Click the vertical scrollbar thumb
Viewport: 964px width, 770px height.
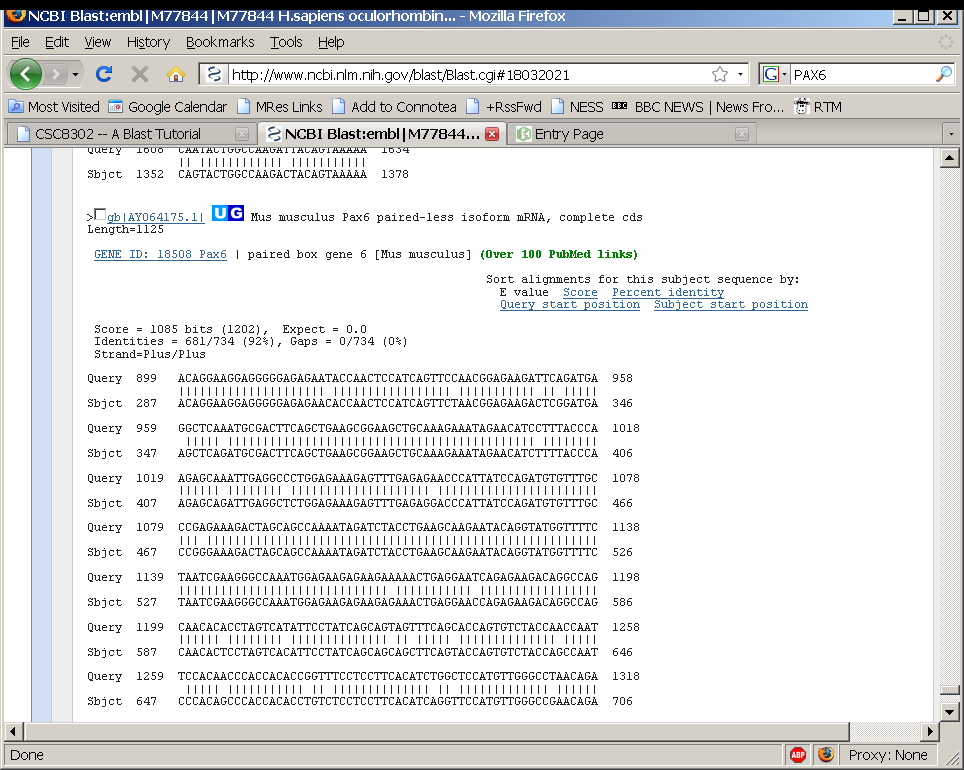tap(950, 691)
